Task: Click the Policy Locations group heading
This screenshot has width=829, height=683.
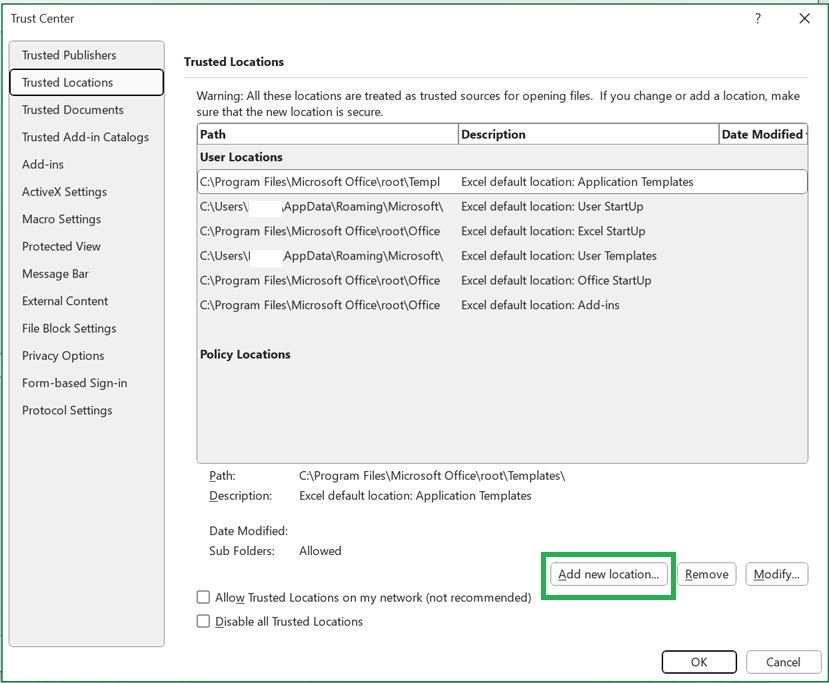Action: tap(245, 354)
